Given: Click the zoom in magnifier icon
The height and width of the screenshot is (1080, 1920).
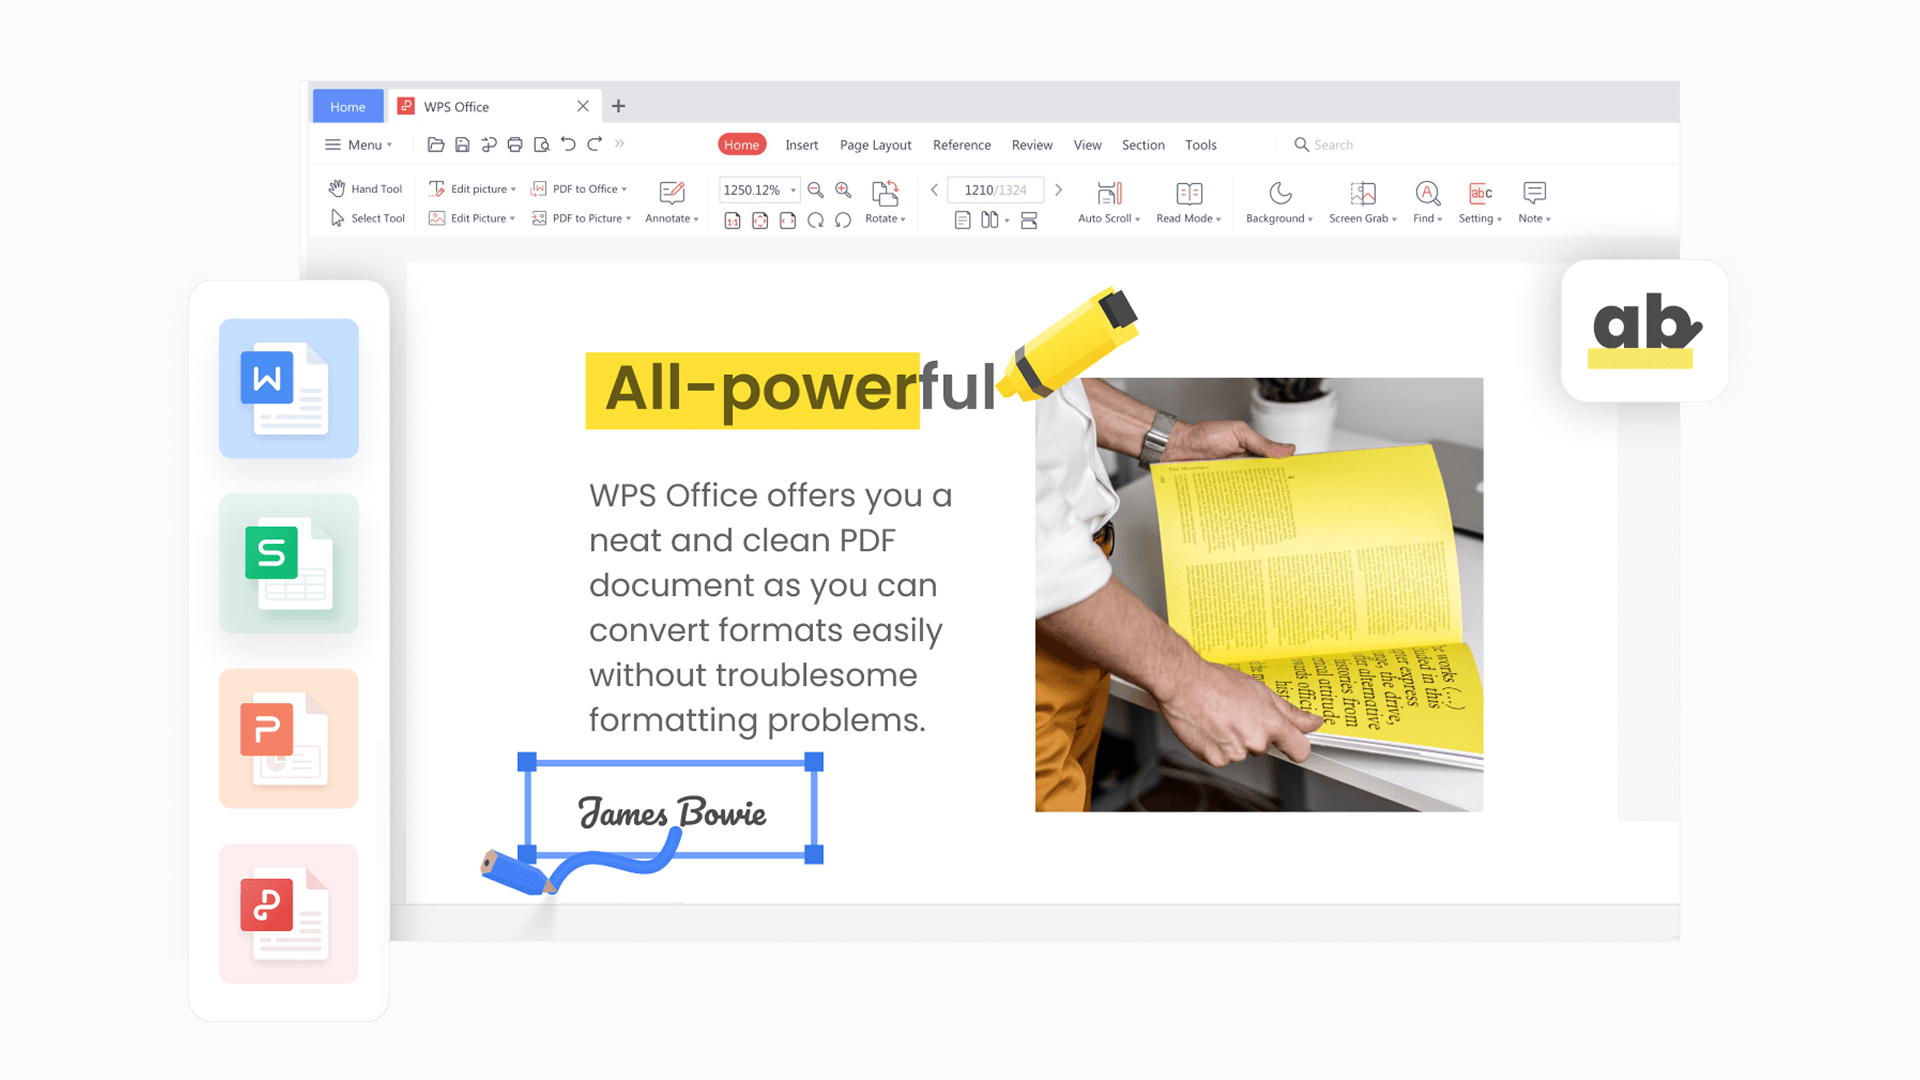Looking at the screenshot, I should click(x=843, y=190).
